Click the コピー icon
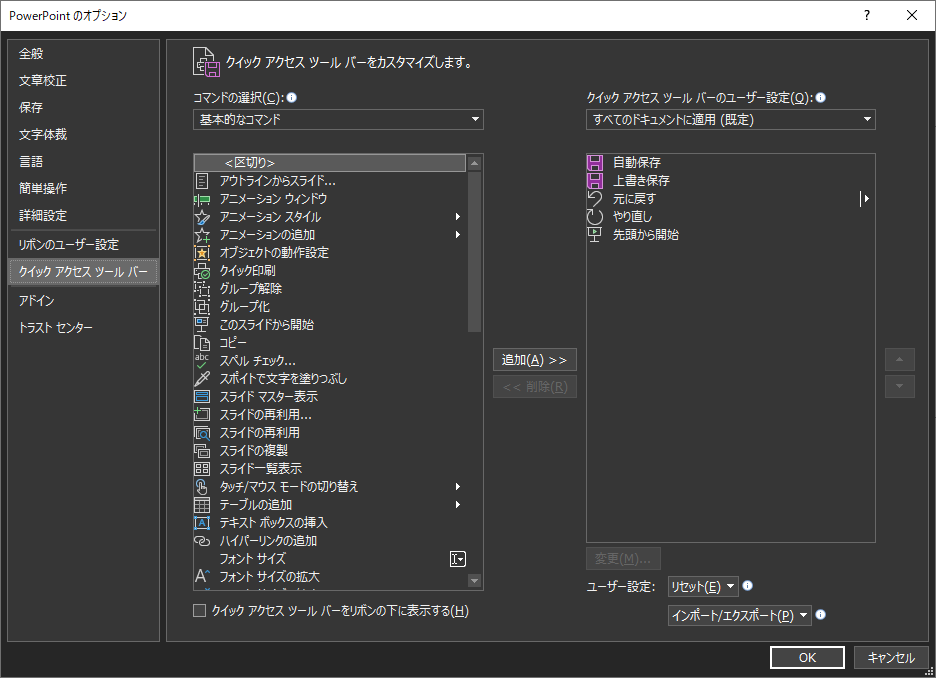The height and width of the screenshot is (678, 936). tap(202, 343)
